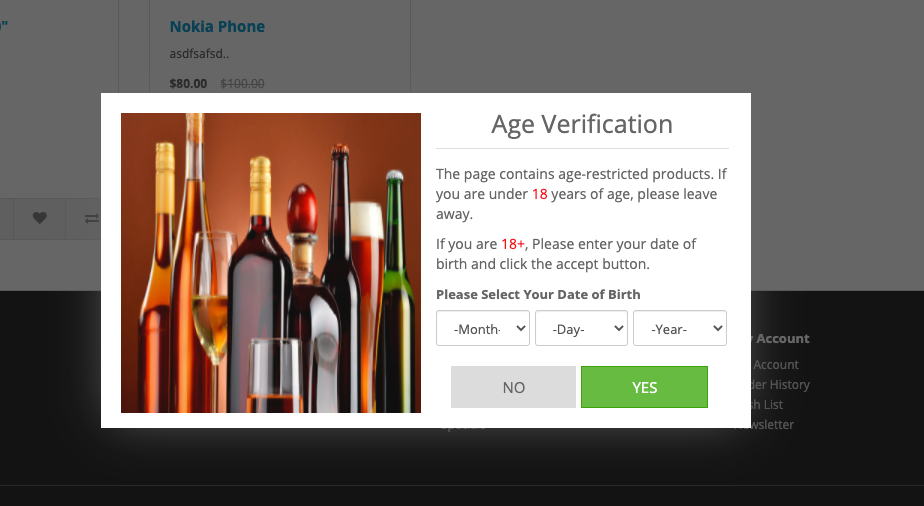Select the $80.00 sale price

[x=188, y=84]
